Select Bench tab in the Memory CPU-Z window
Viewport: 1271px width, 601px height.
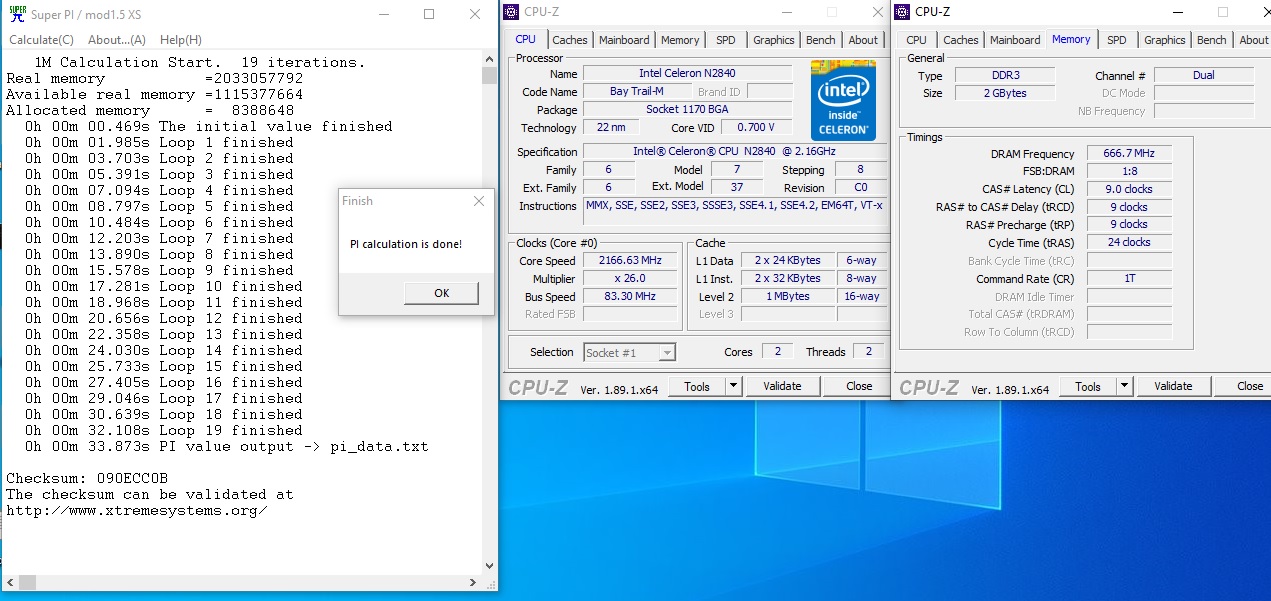coord(1212,40)
